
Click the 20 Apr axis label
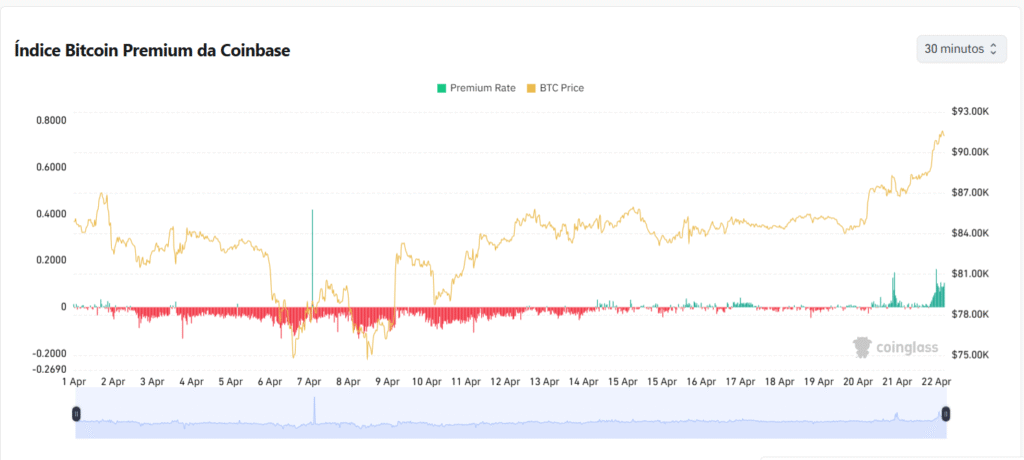pos(858,381)
